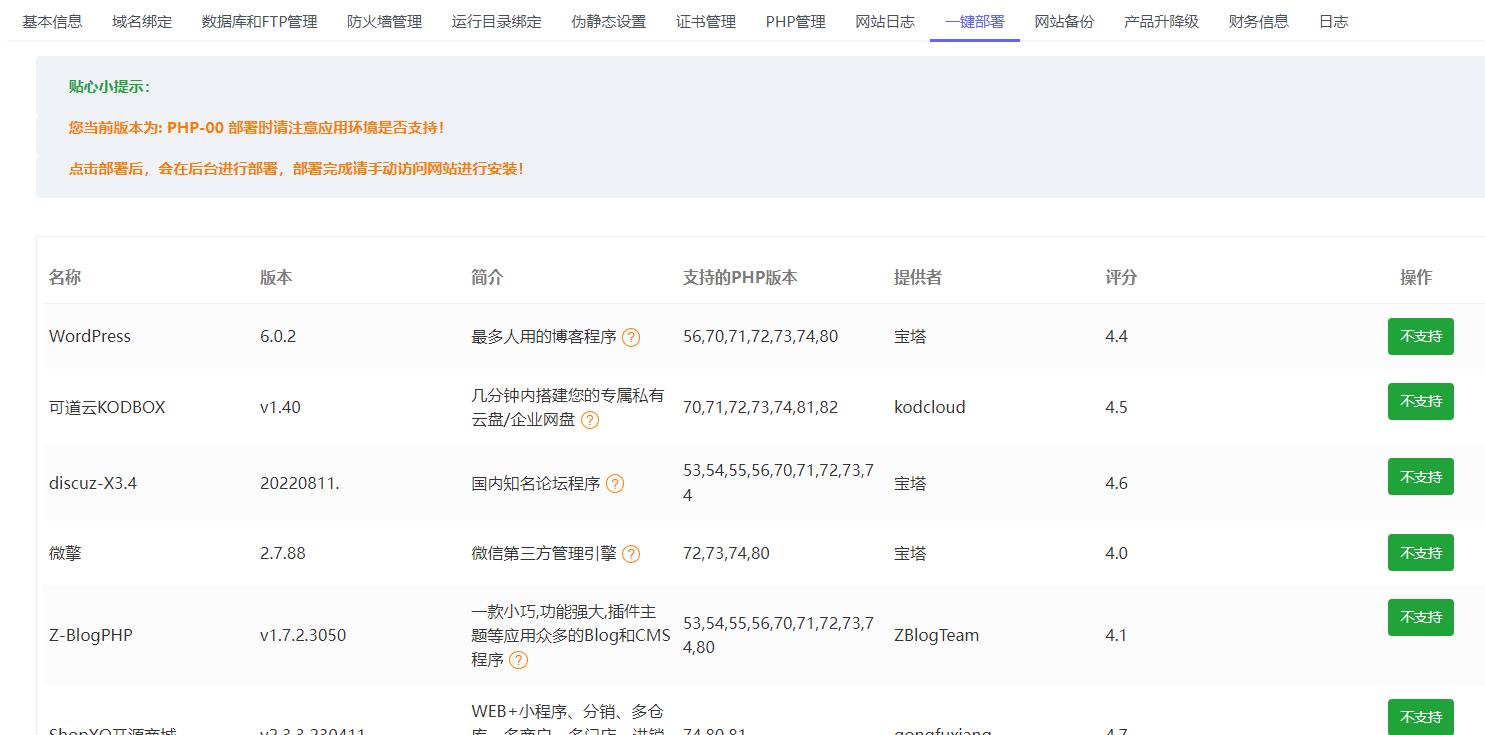Open the 域名绑定 tab
Image resolution: width=1485 pixels, height=735 pixels.
coord(142,21)
